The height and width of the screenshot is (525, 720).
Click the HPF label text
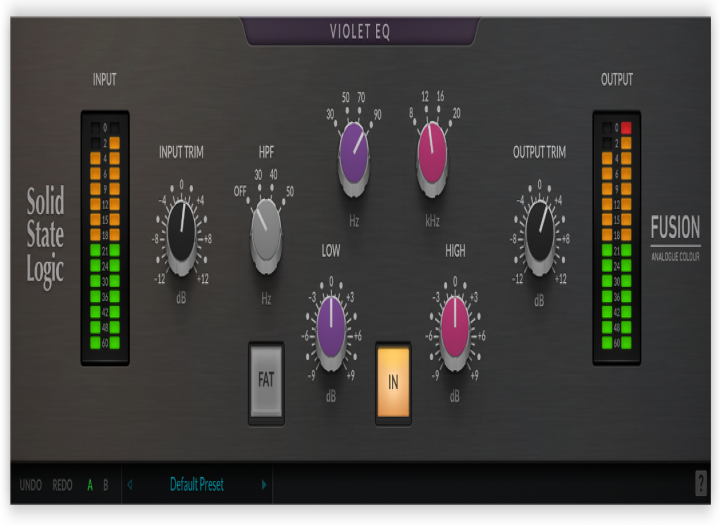pyautogui.click(x=266, y=152)
